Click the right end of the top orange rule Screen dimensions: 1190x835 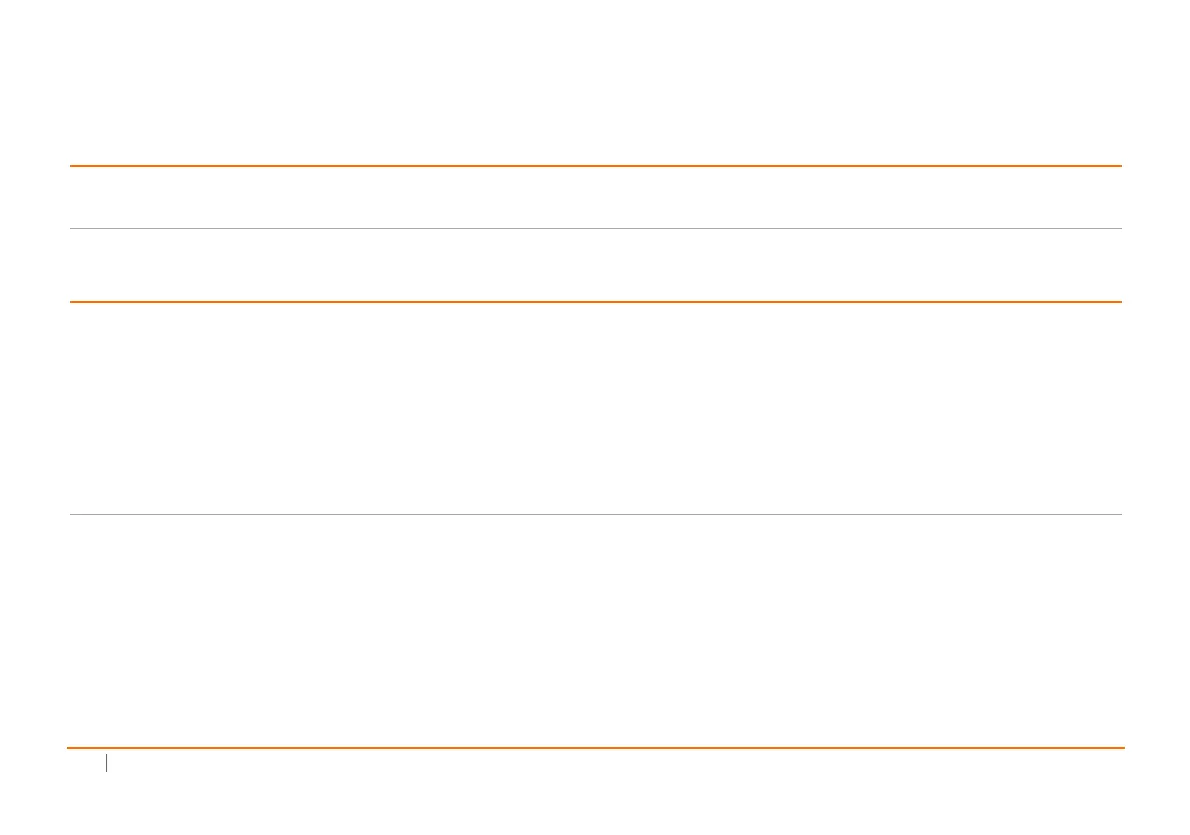pyautogui.click(x=1119, y=166)
